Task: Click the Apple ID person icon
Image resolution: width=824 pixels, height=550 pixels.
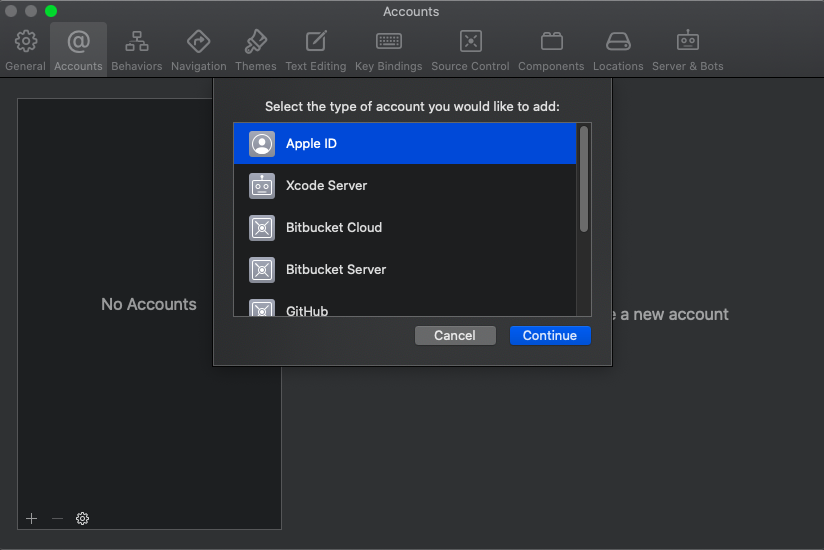Action: point(262,144)
